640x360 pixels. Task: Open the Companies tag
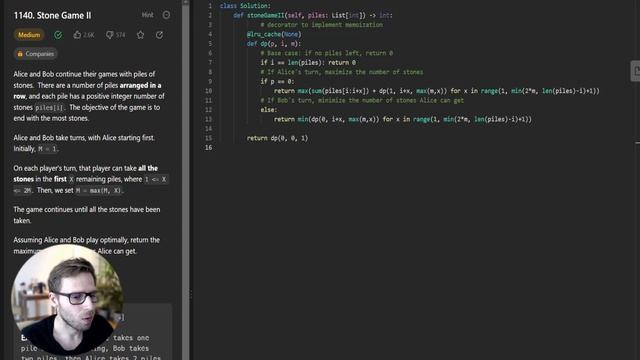point(36,54)
